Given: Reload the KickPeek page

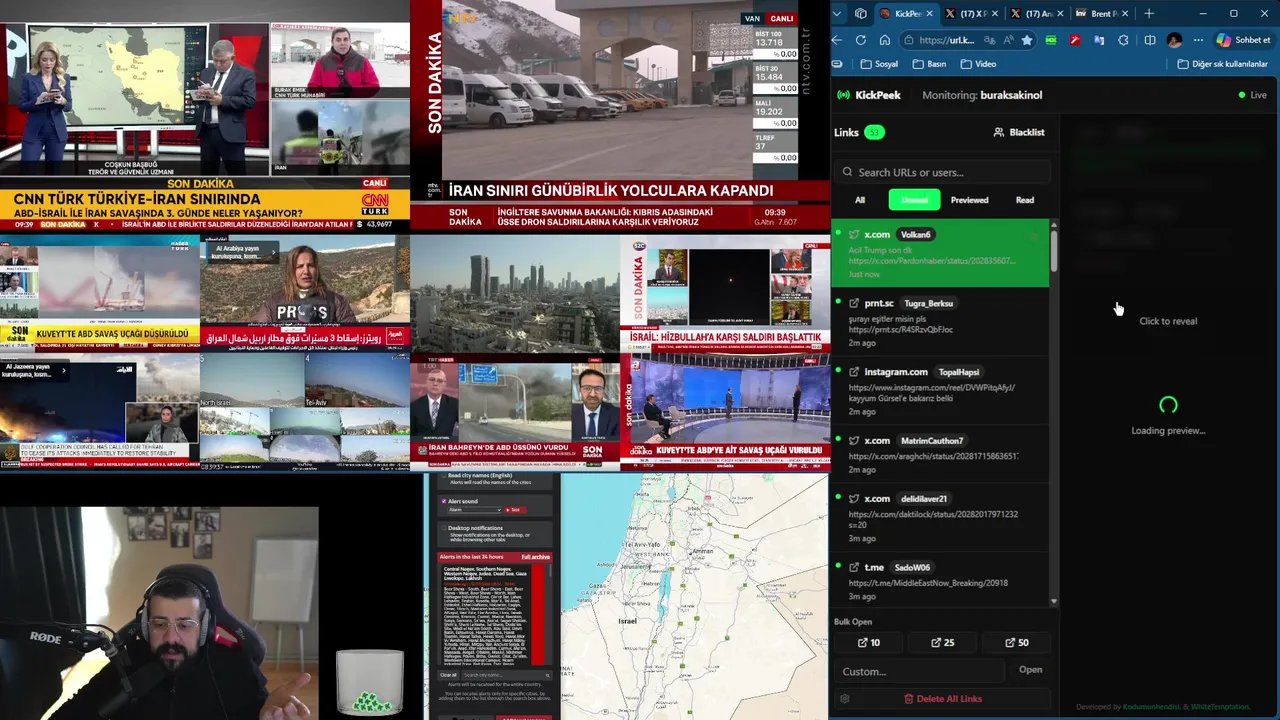Looking at the screenshot, I should point(861,40).
